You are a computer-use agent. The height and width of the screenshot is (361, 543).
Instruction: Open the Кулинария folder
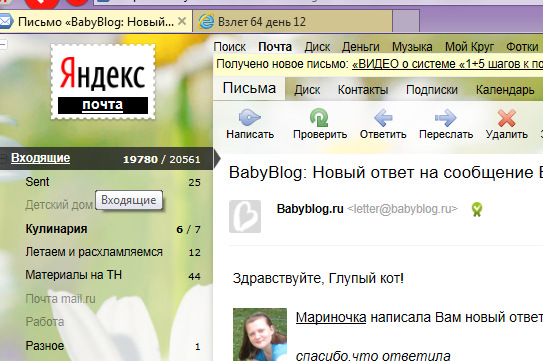(56, 229)
